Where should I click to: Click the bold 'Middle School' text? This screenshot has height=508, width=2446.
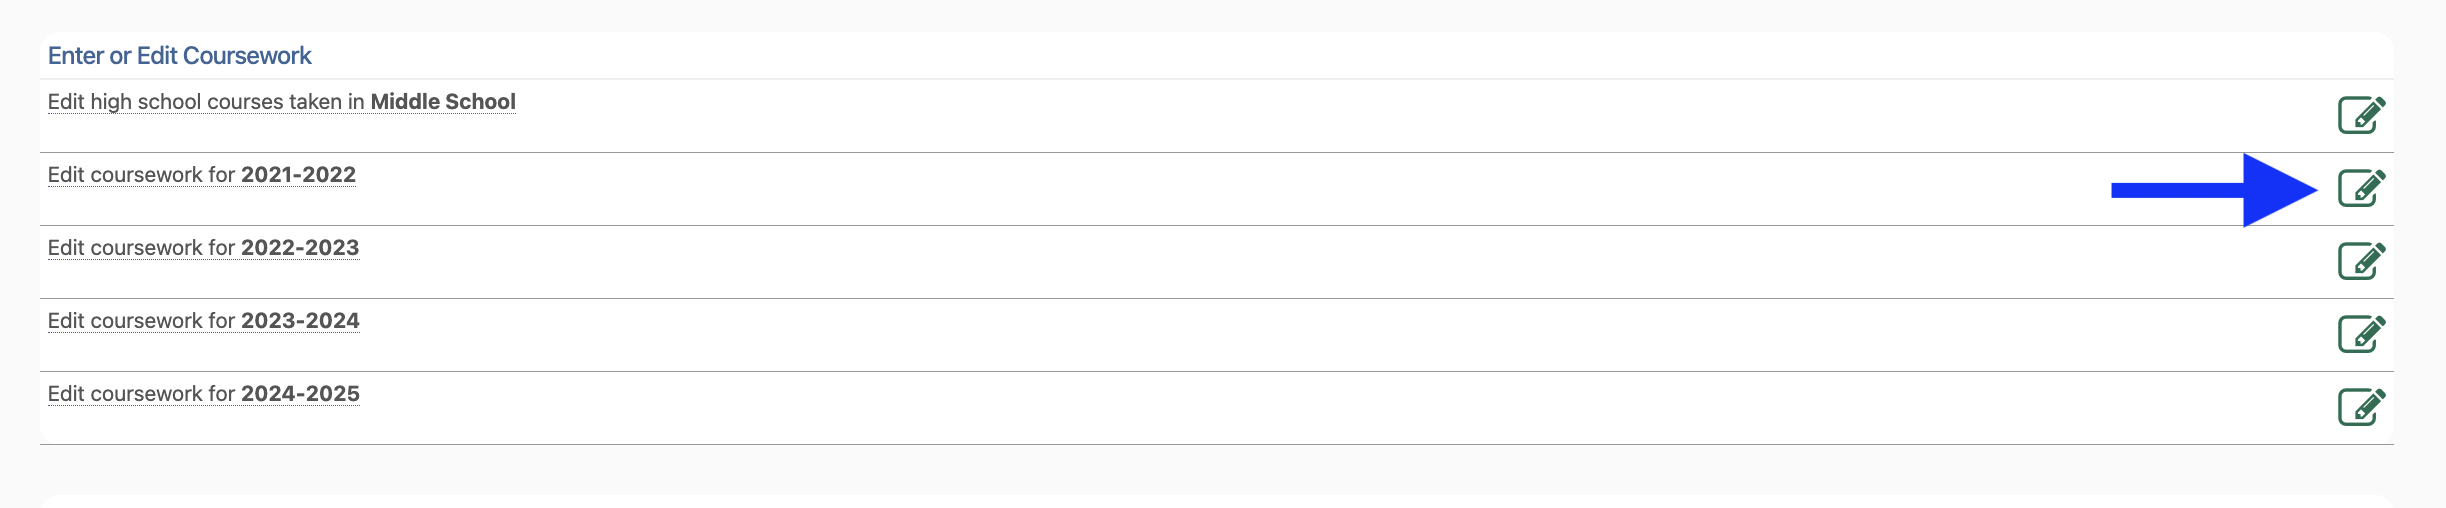pyautogui.click(x=443, y=102)
